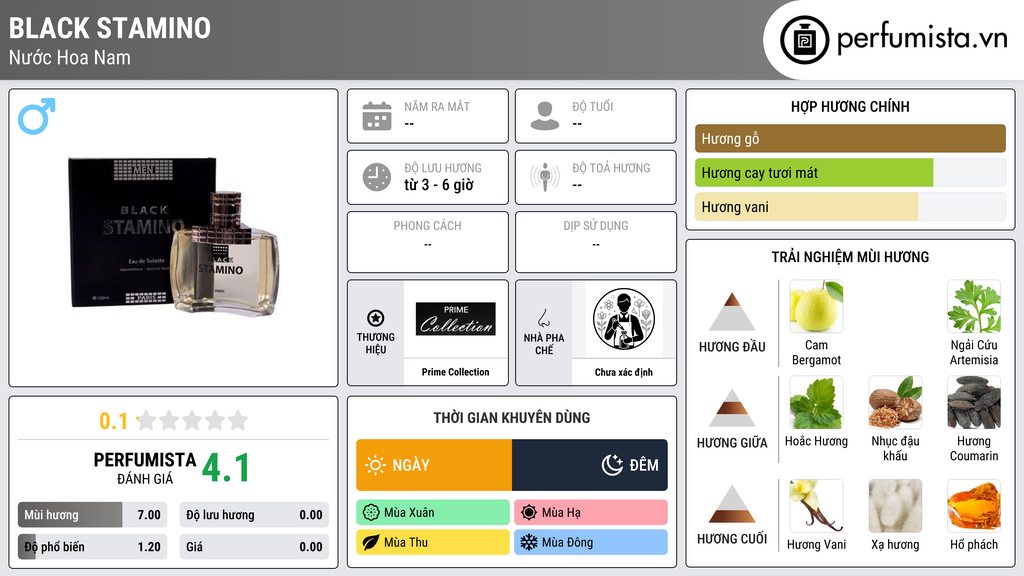Screen dimensions: 1024x576
Task: Select the Nhục đậu khấu note image
Action: 895,402
